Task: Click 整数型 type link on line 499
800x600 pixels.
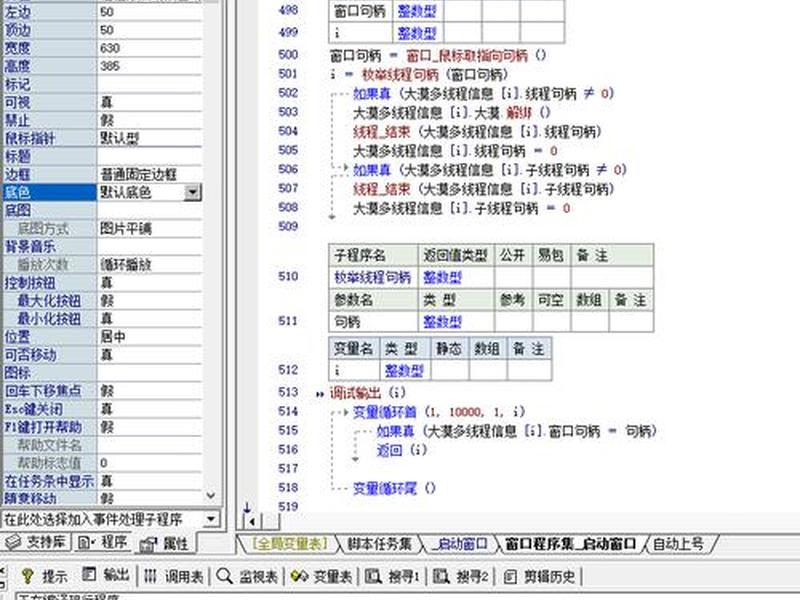Action: point(417,33)
